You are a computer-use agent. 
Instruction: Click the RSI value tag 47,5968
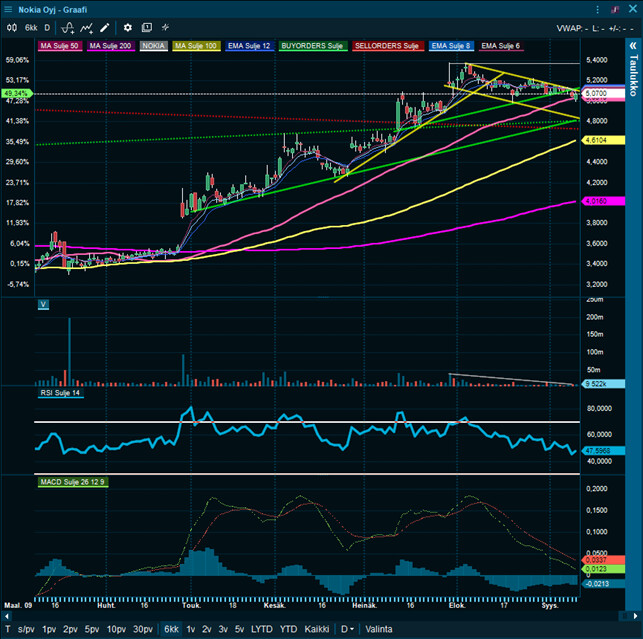[x=603, y=451]
